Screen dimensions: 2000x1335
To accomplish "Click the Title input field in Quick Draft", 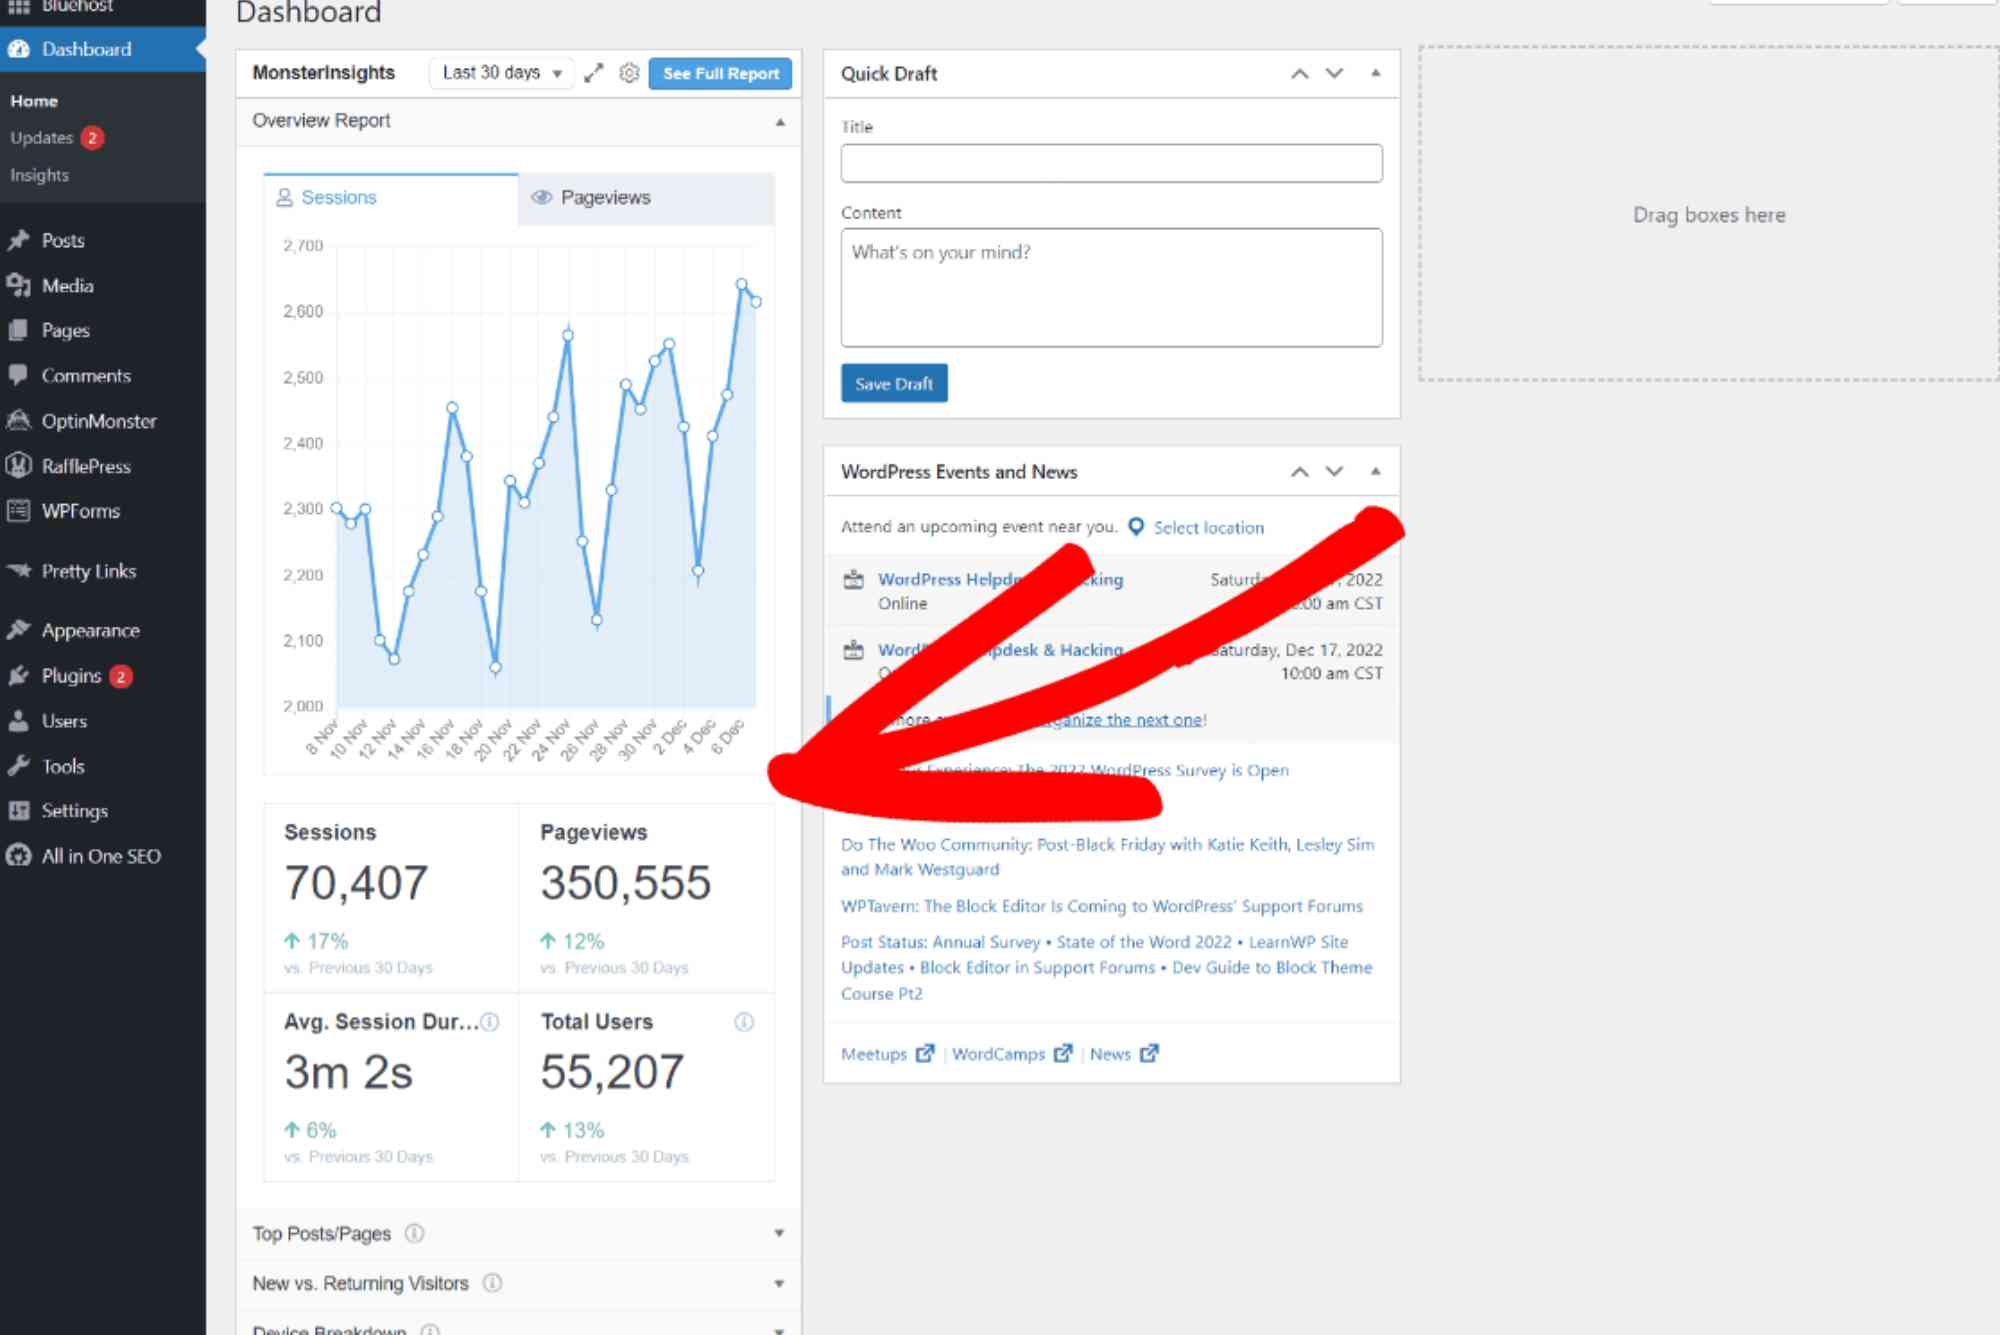I will [1110, 163].
